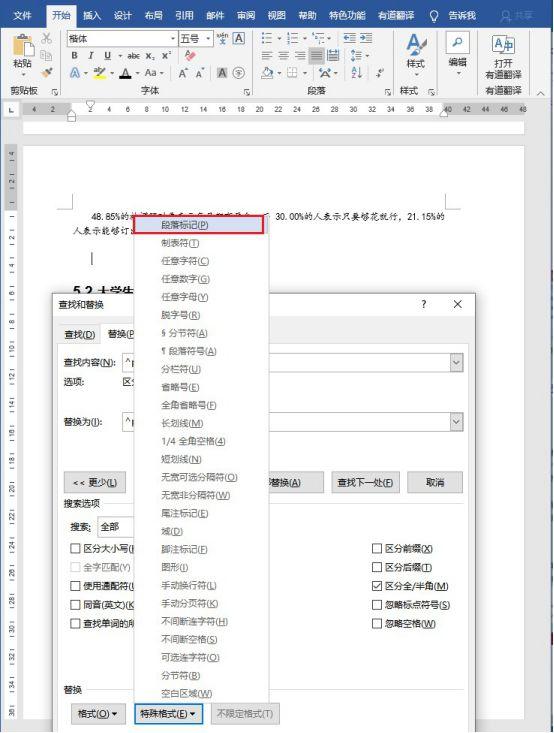
Task: Toggle 区分前缀 checkbox
Action: [377, 548]
